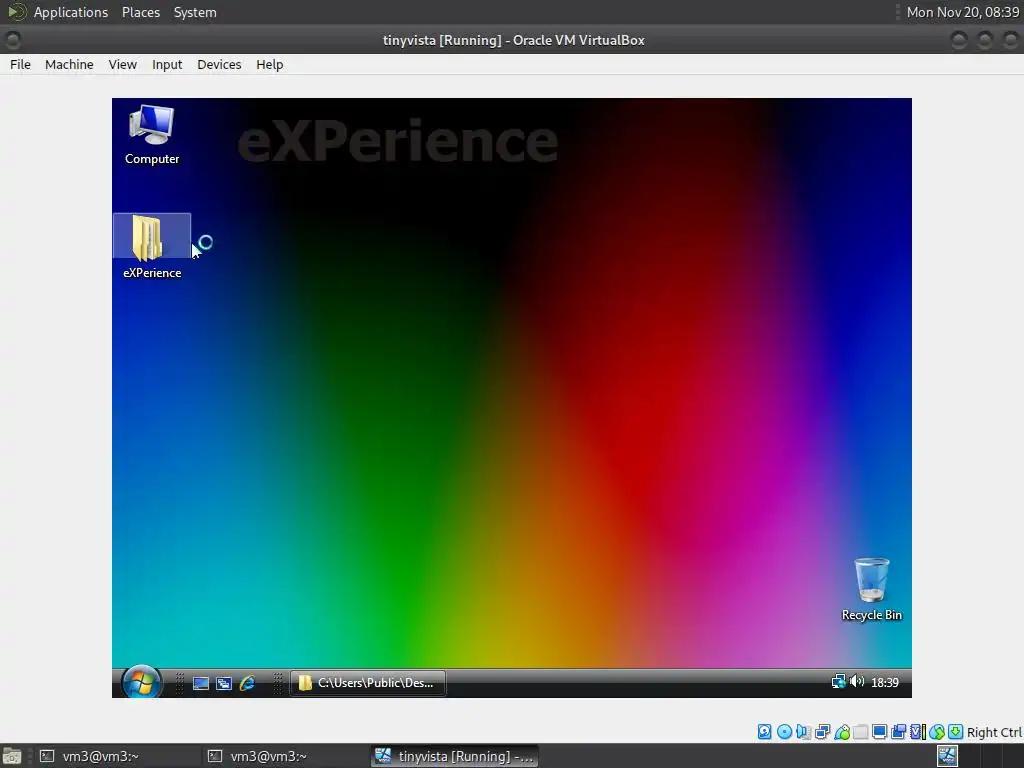Open the File menu

click(20, 65)
